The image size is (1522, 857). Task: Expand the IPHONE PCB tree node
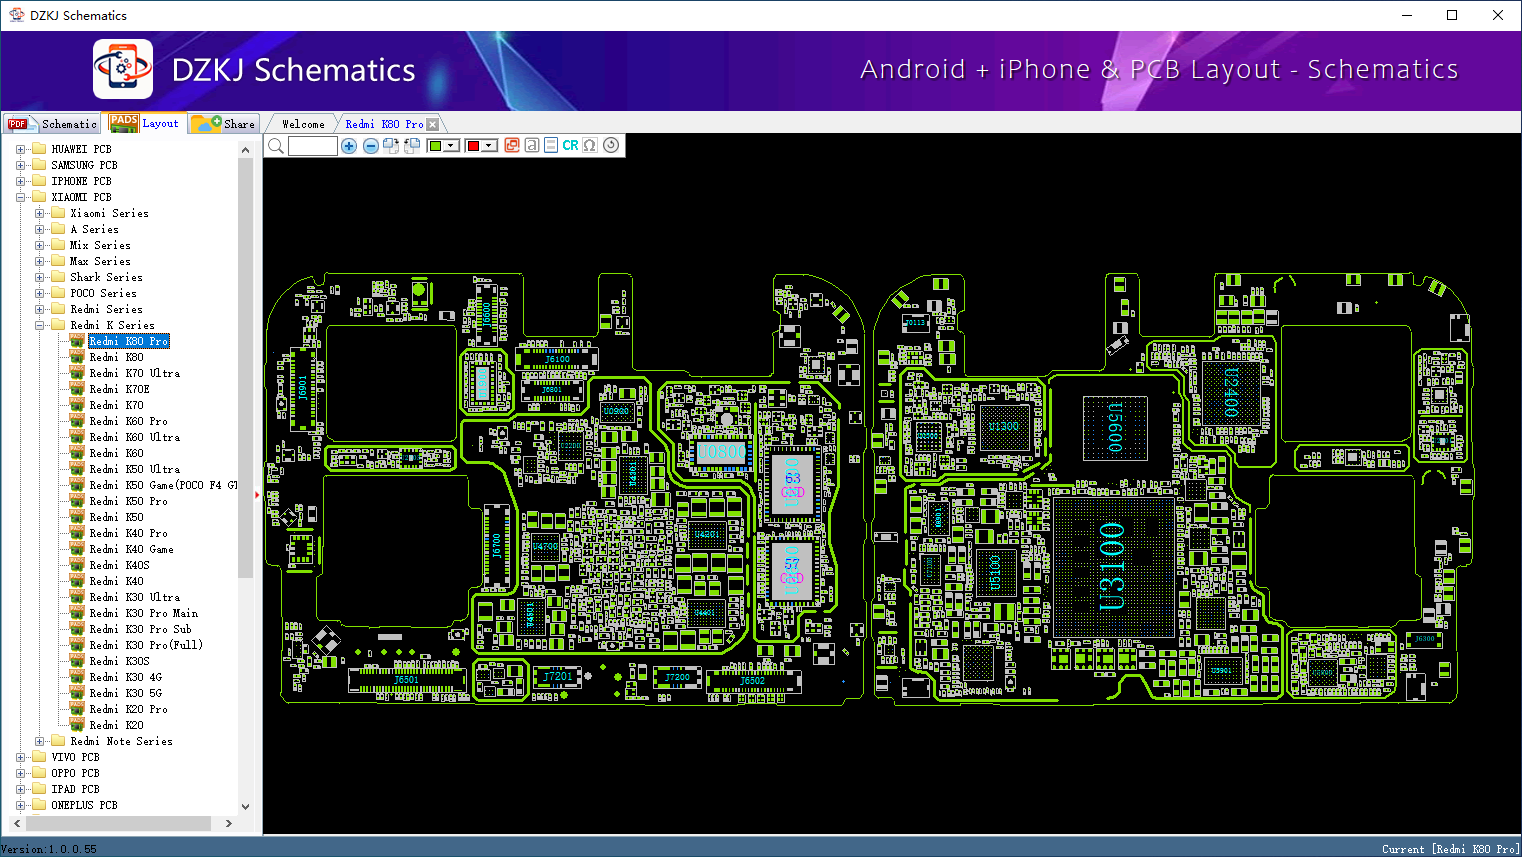coord(20,181)
